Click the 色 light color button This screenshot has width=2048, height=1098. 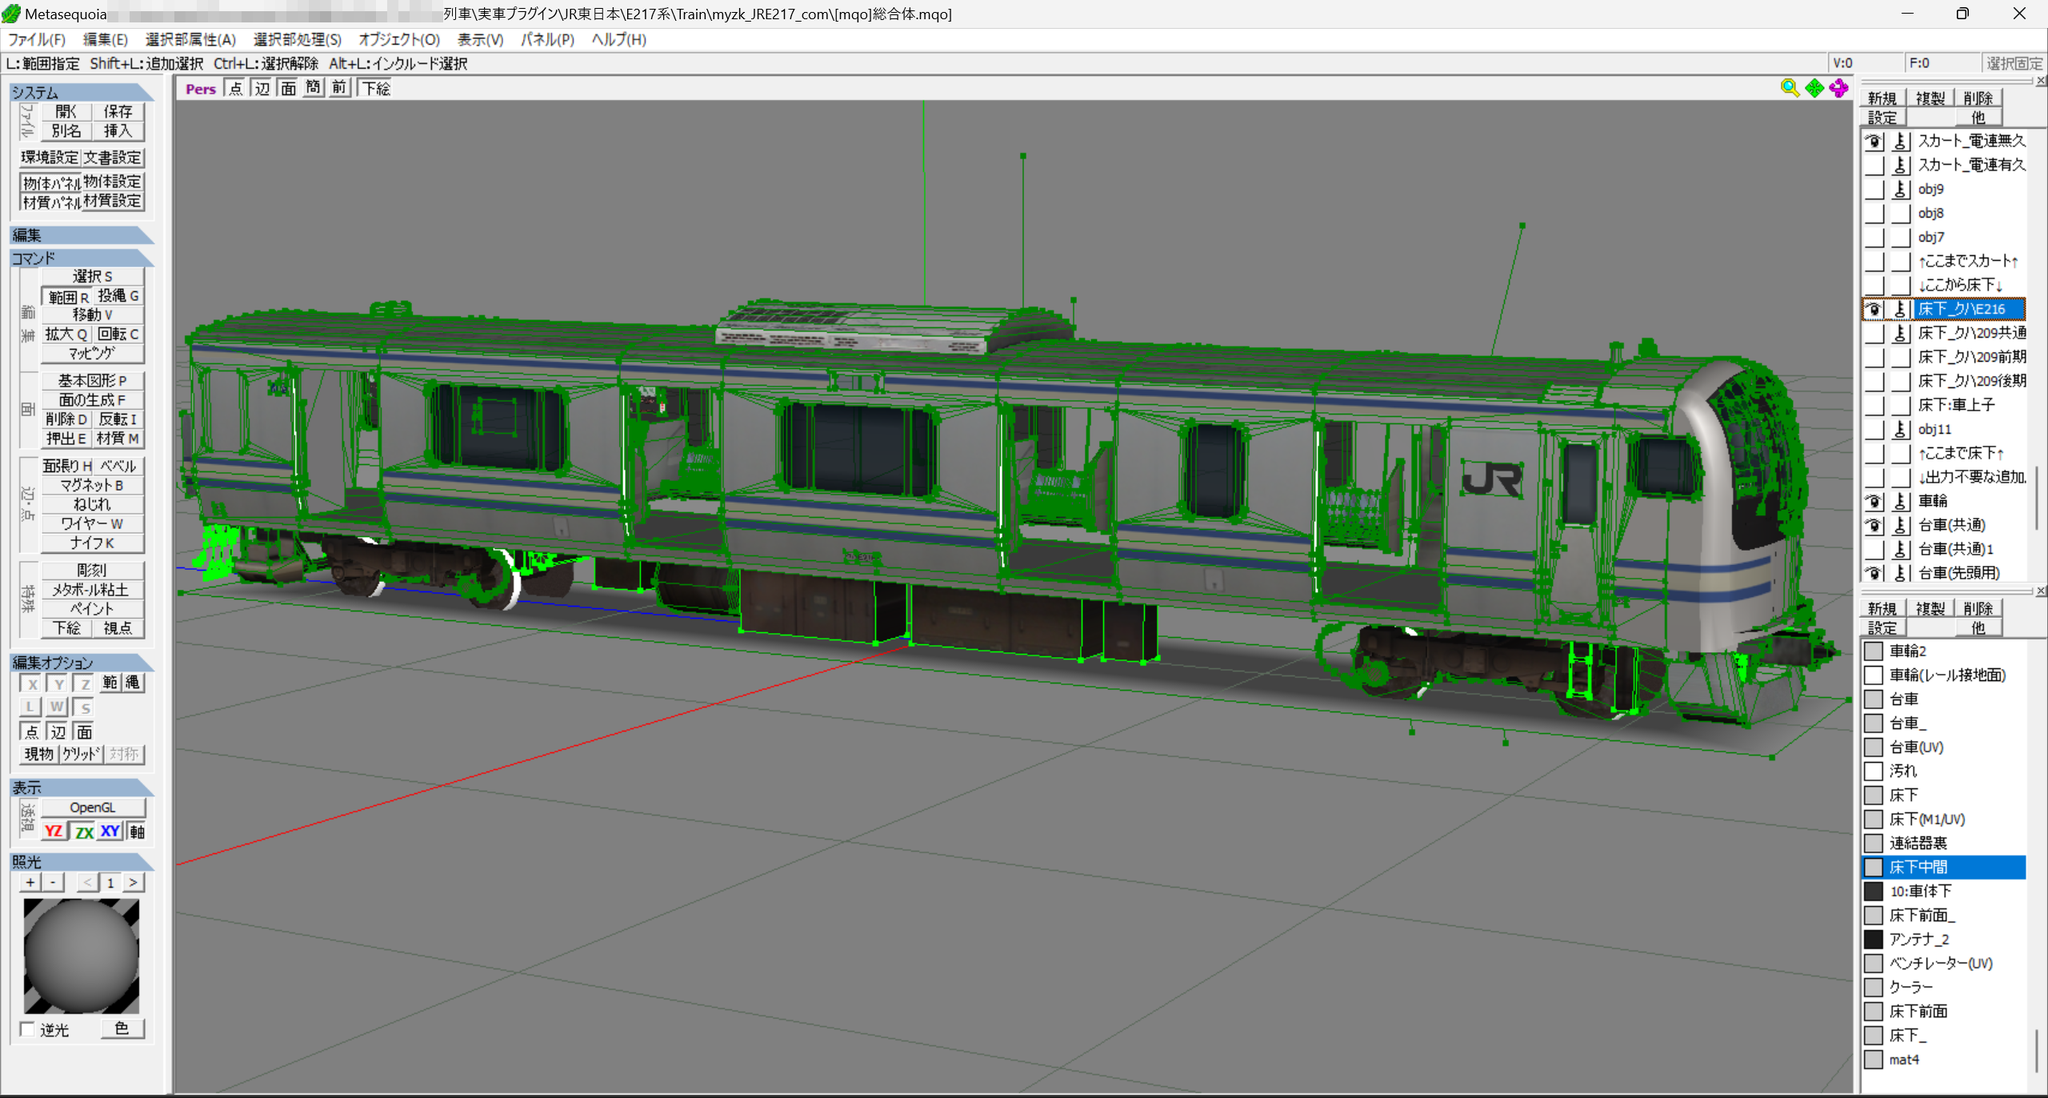[x=123, y=1029]
